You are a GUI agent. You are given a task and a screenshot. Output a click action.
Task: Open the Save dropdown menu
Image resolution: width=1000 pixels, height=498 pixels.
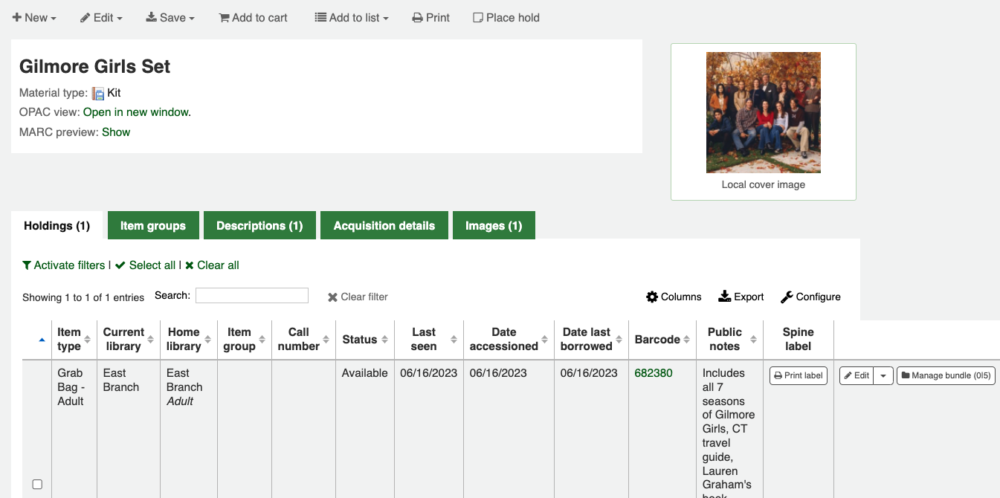tap(170, 18)
